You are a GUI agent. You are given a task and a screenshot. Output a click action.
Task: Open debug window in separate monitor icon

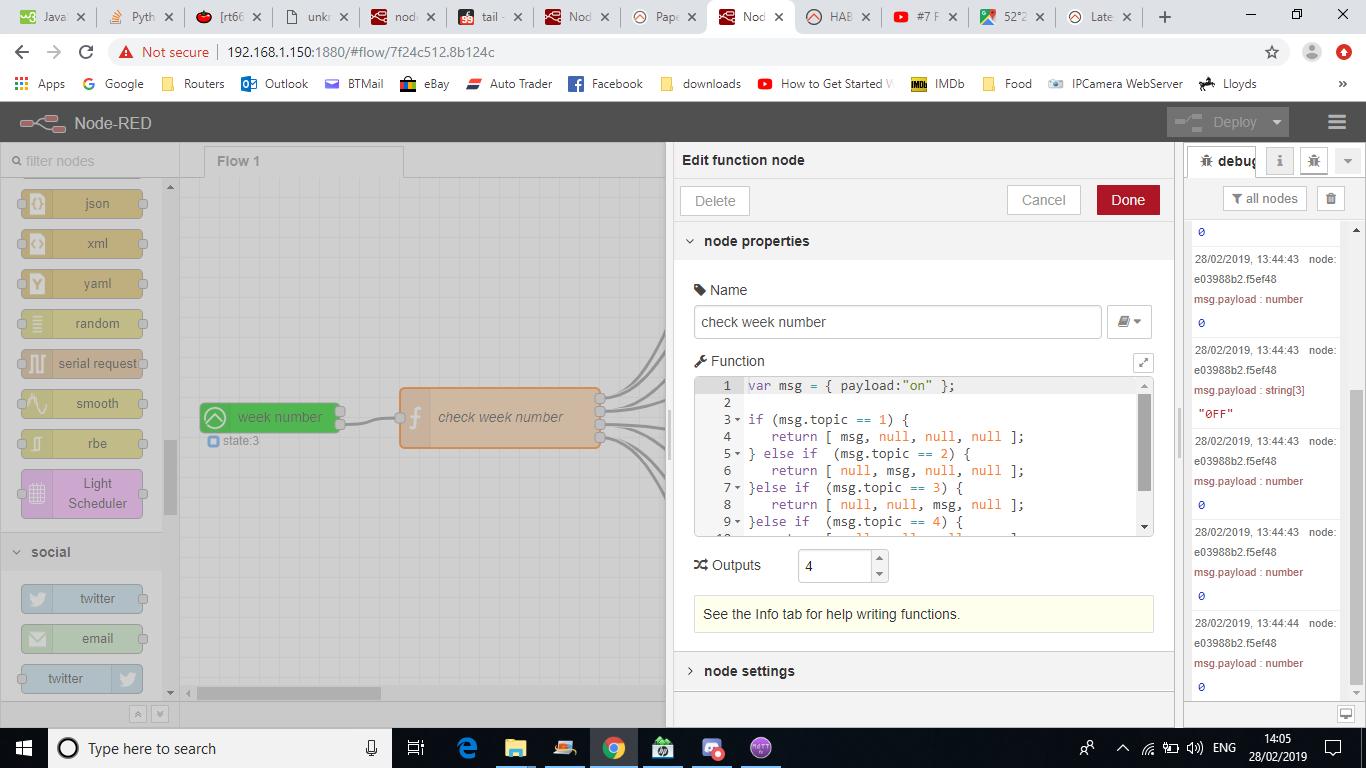[1345, 714]
